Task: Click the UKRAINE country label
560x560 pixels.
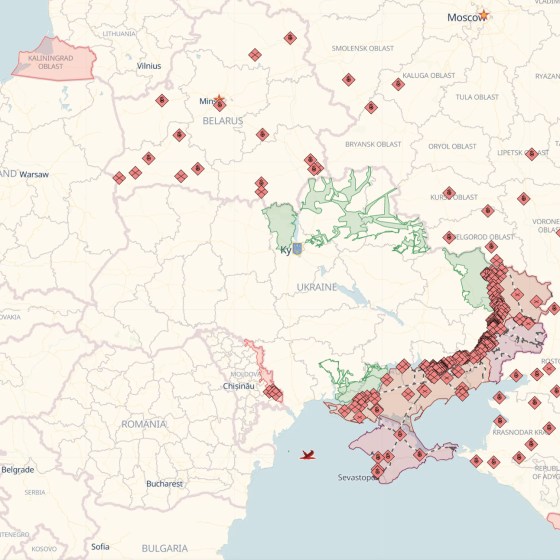Action: click(317, 287)
